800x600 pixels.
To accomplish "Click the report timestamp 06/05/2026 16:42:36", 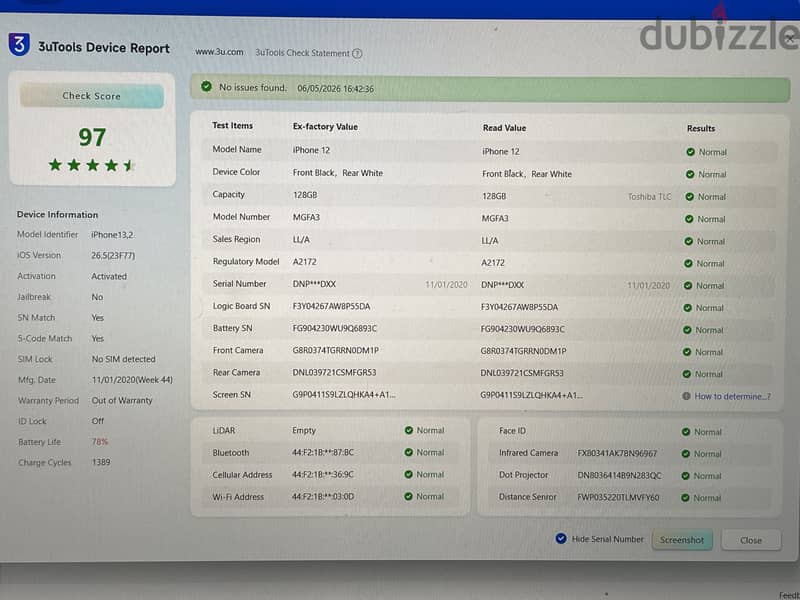I will pos(336,89).
